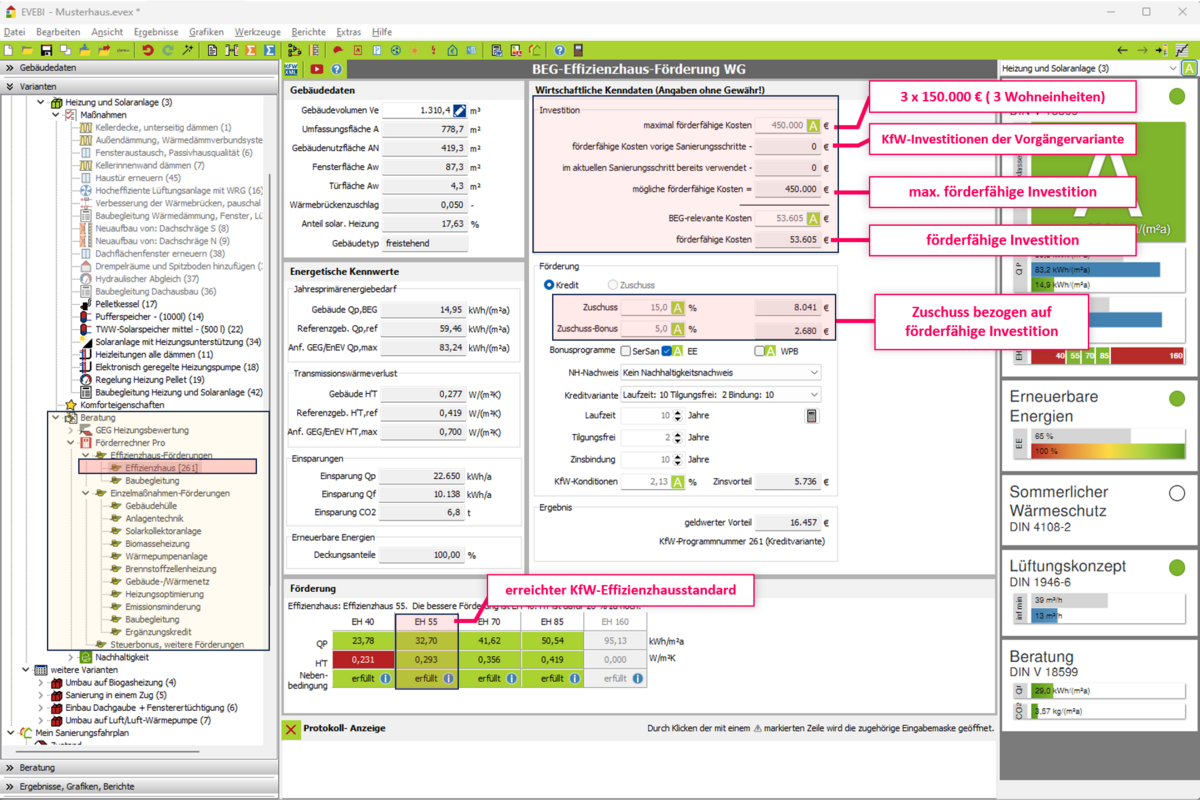Click the A icon next to KfW-Konditionen

pos(677,482)
